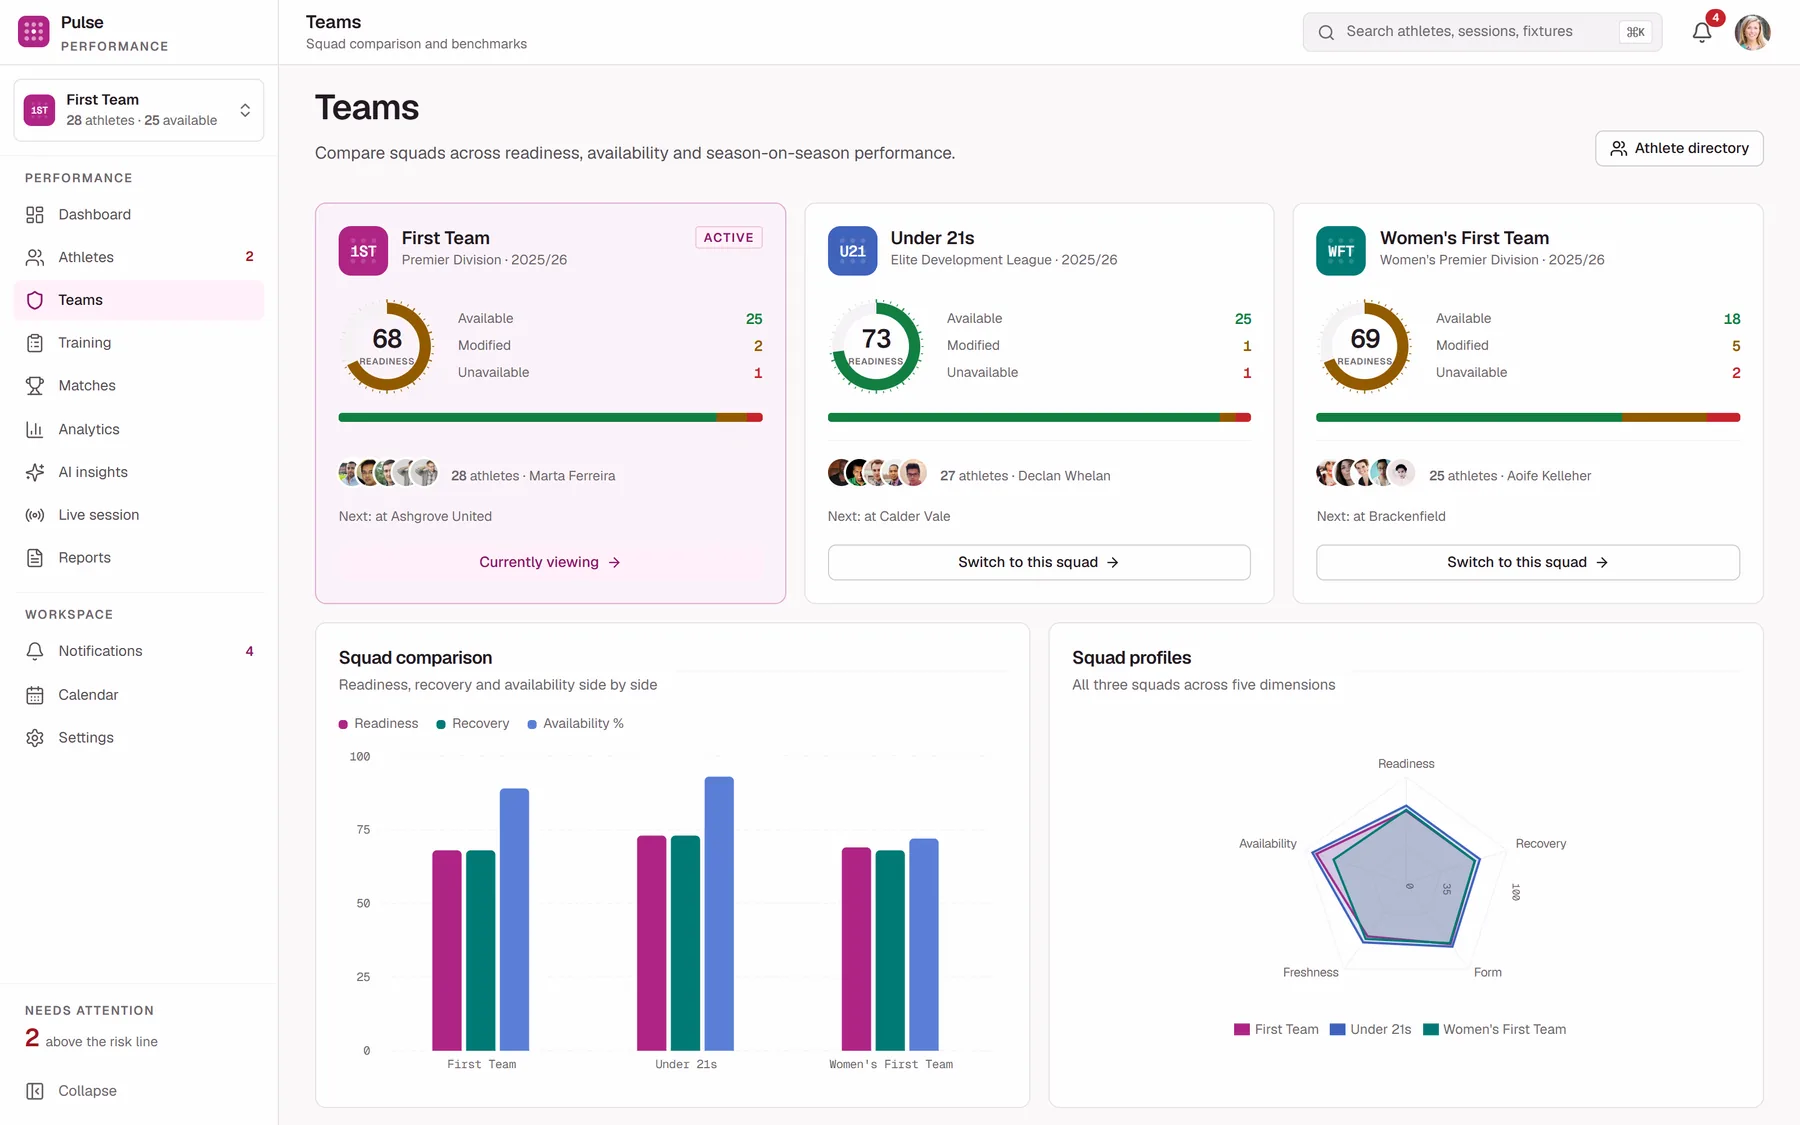Image resolution: width=1800 pixels, height=1125 pixels.
Task: Click the Pulse app logo
Action: 34,32
